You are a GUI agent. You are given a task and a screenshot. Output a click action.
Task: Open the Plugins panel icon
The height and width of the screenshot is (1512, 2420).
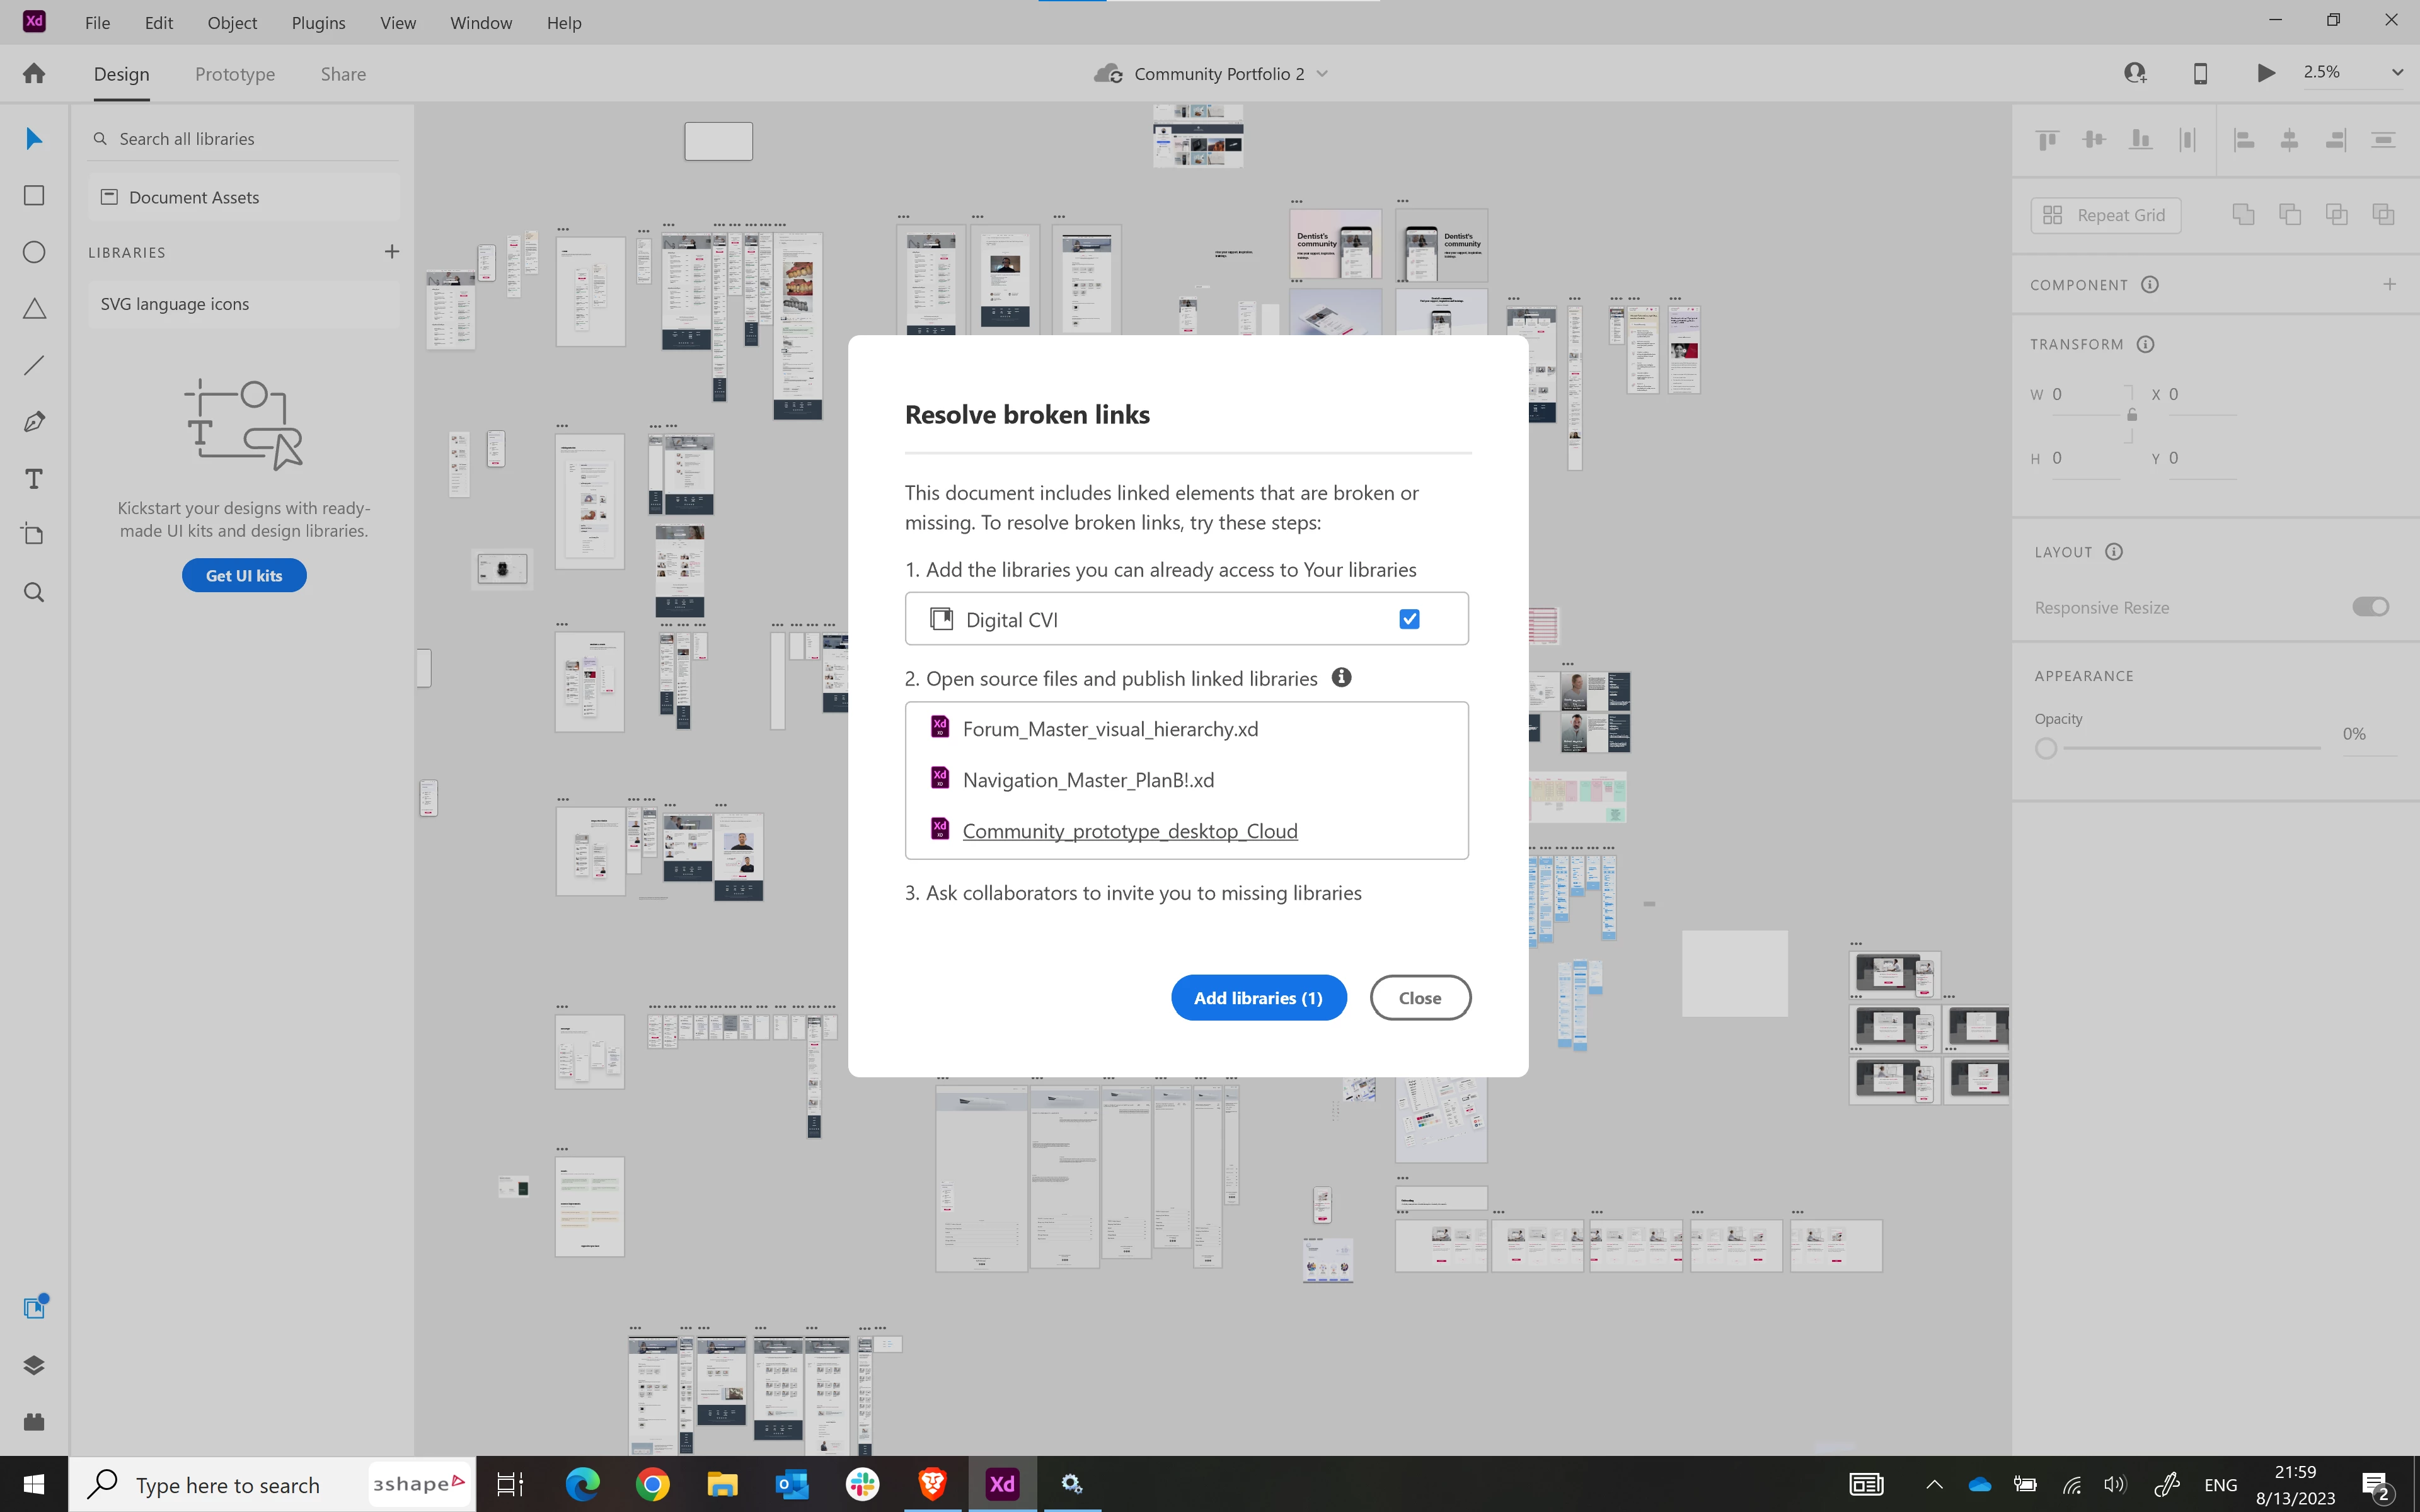(x=34, y=1421)
